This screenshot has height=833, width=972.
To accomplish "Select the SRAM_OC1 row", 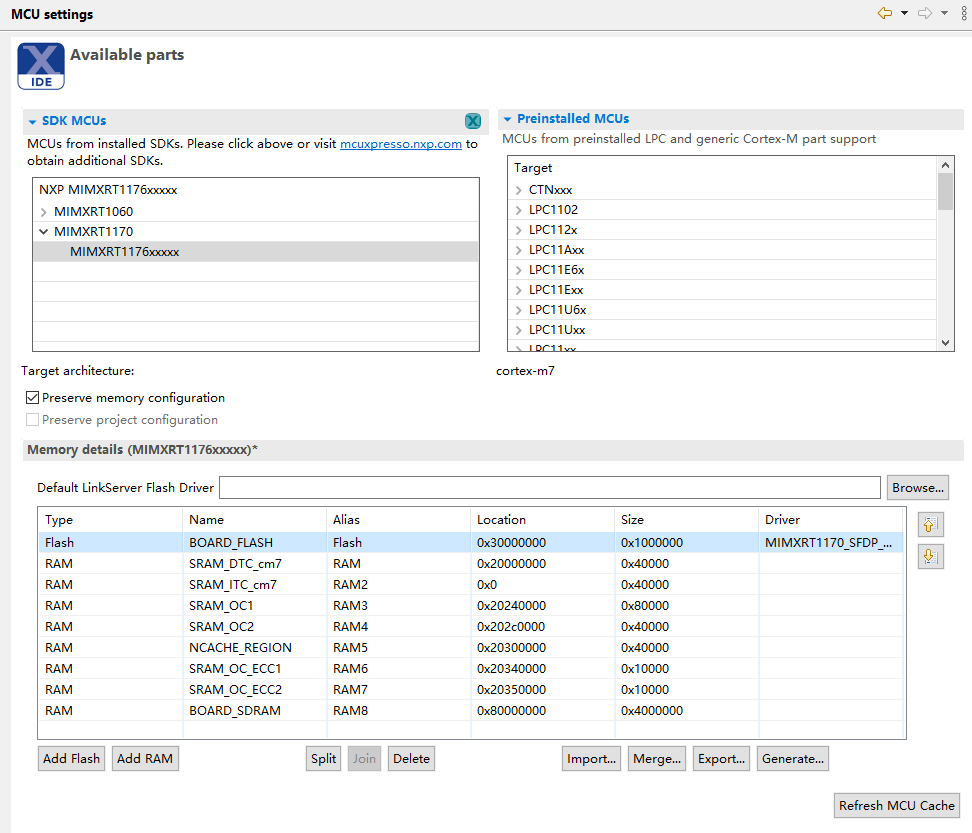I will click(471, 606).
